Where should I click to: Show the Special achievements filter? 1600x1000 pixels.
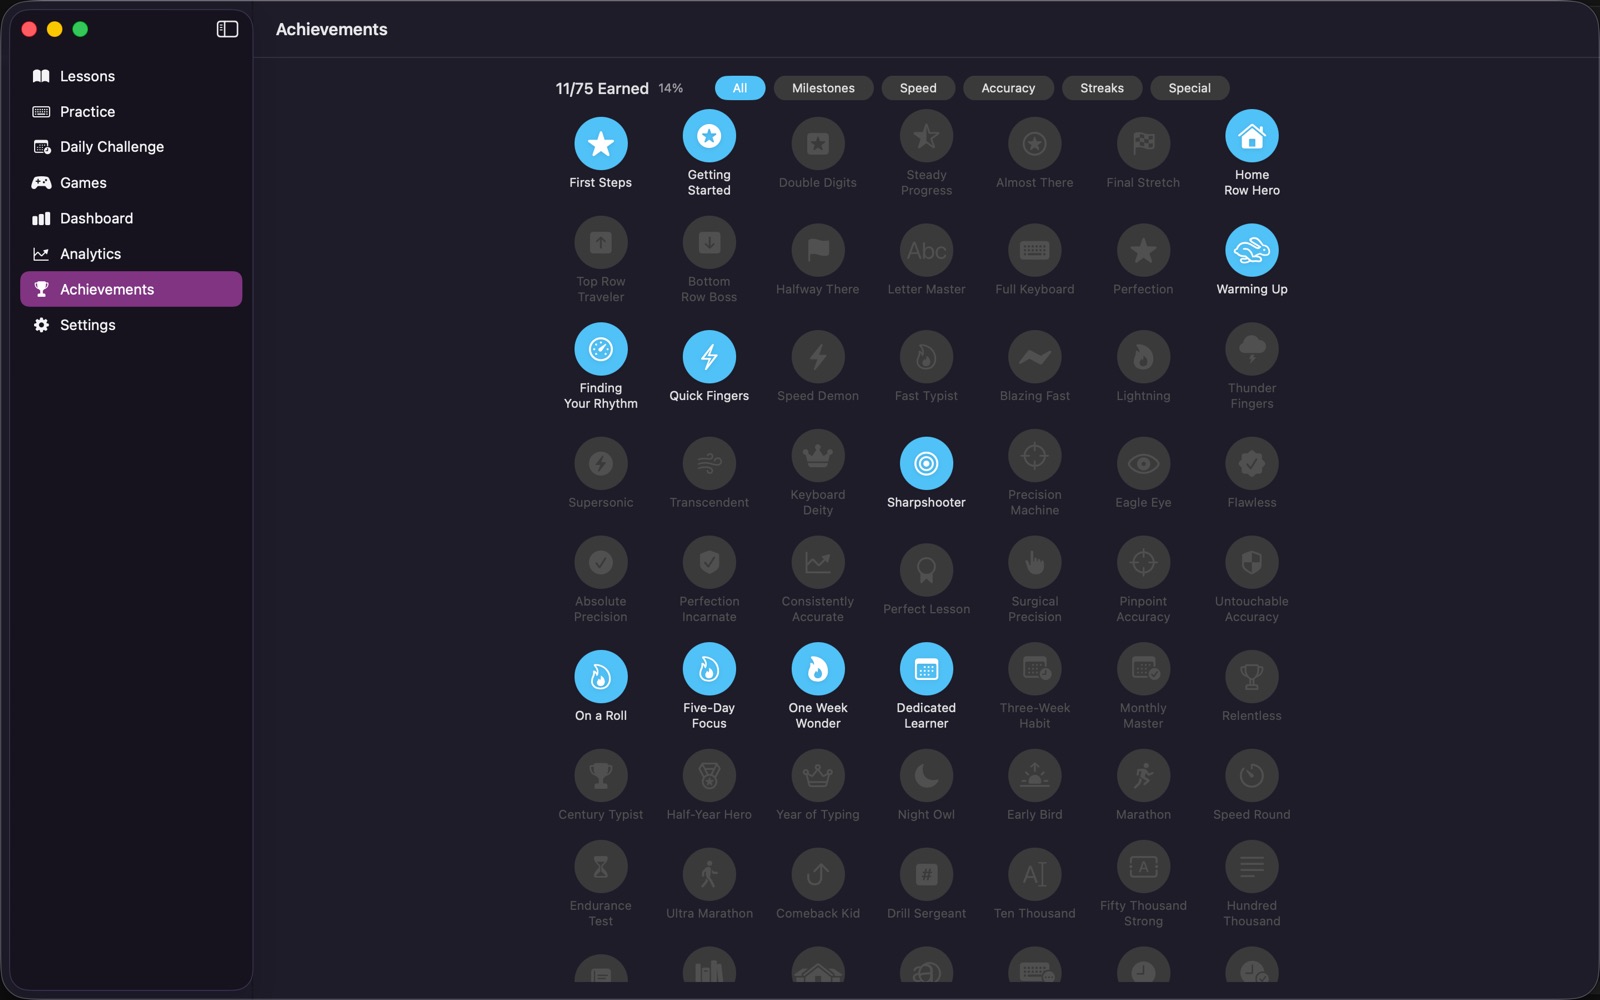(x=1189, y=88)
